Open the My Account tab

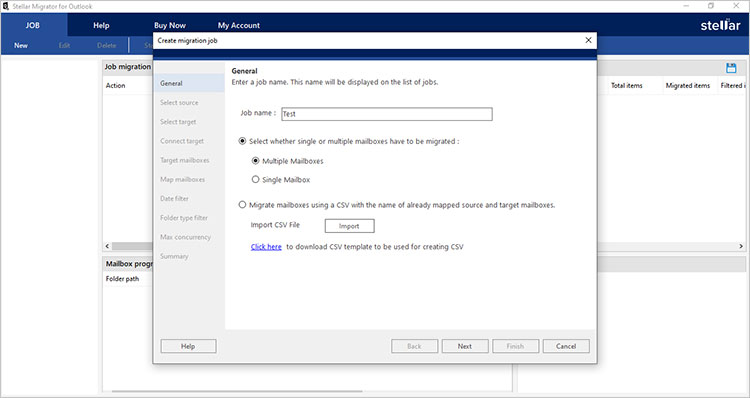(x=239, y=25)
